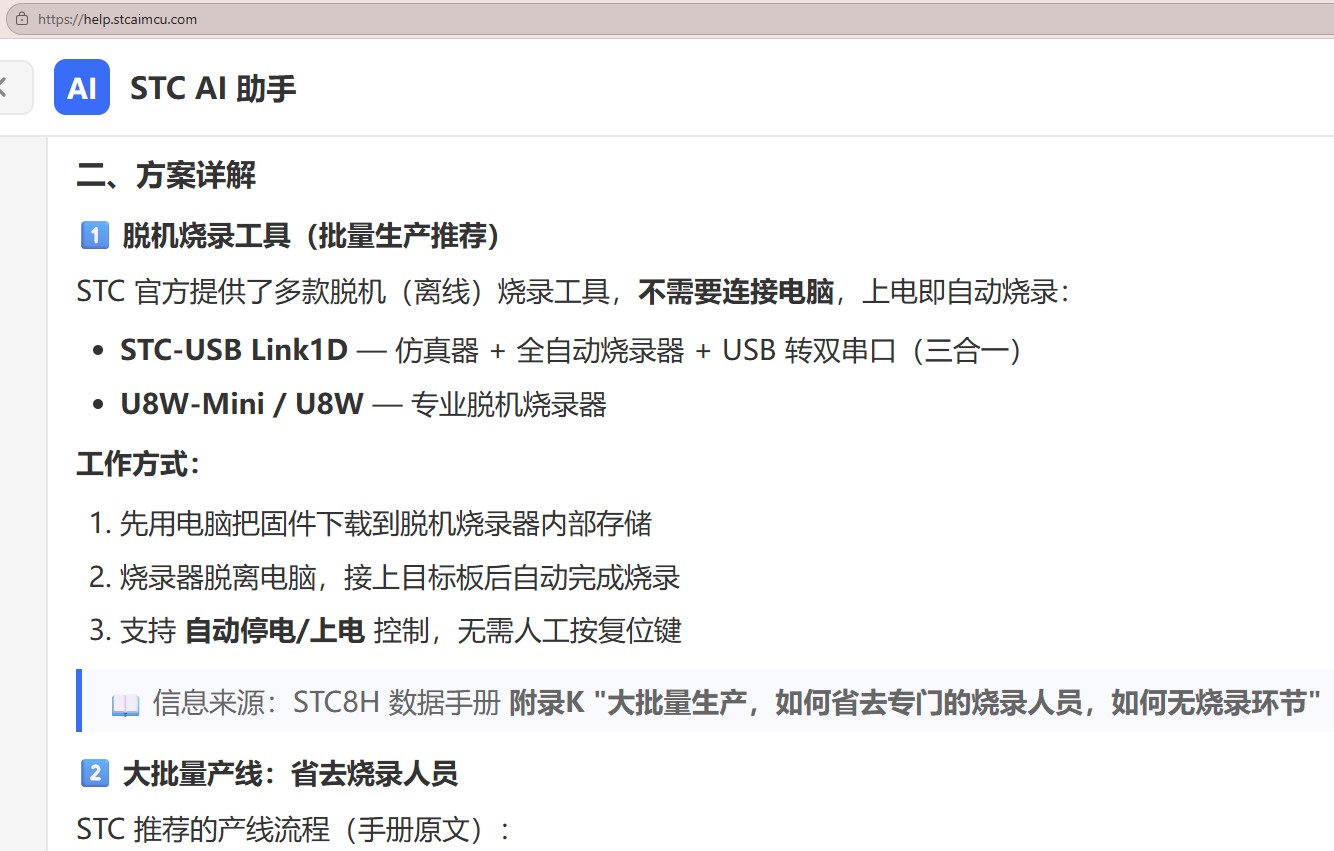Click the back button left of AI logo
The image size is (1334, 851).
click(x=12, y=87)
